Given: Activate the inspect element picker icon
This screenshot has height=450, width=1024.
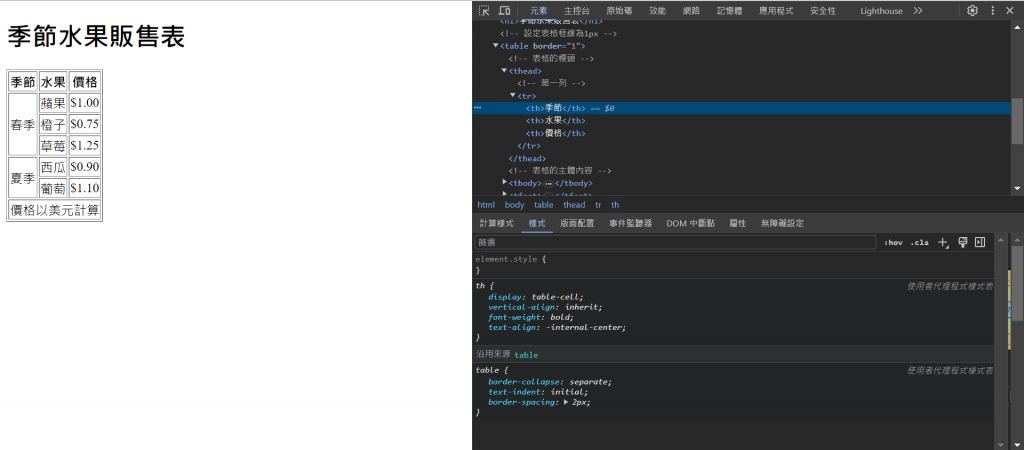Looking at the screenshot, I should (483, 10).
